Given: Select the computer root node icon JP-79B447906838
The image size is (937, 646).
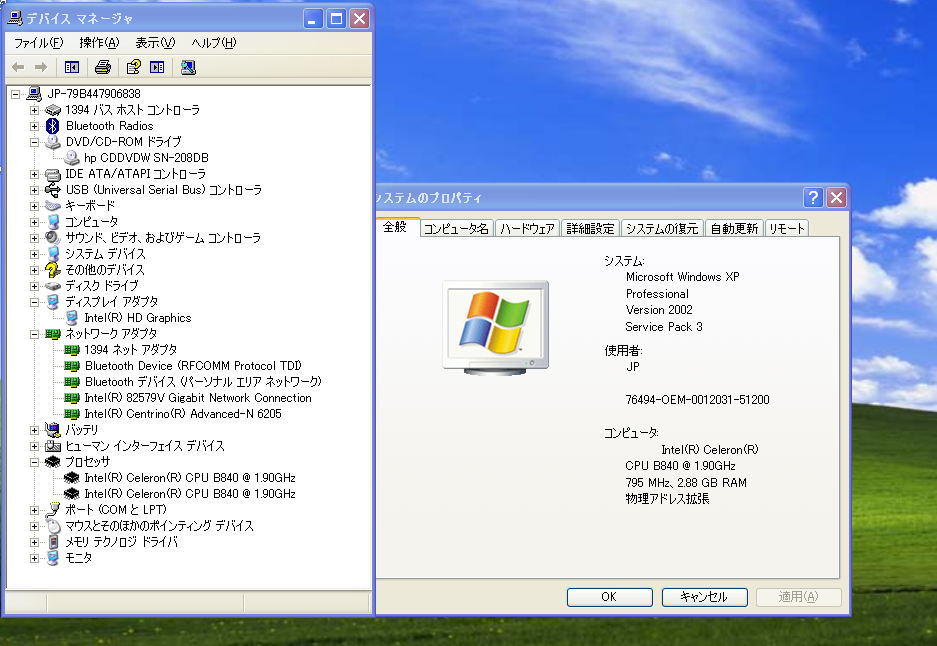Looking at the screenshot, I should pyautogui.click(x=34, y=94).
